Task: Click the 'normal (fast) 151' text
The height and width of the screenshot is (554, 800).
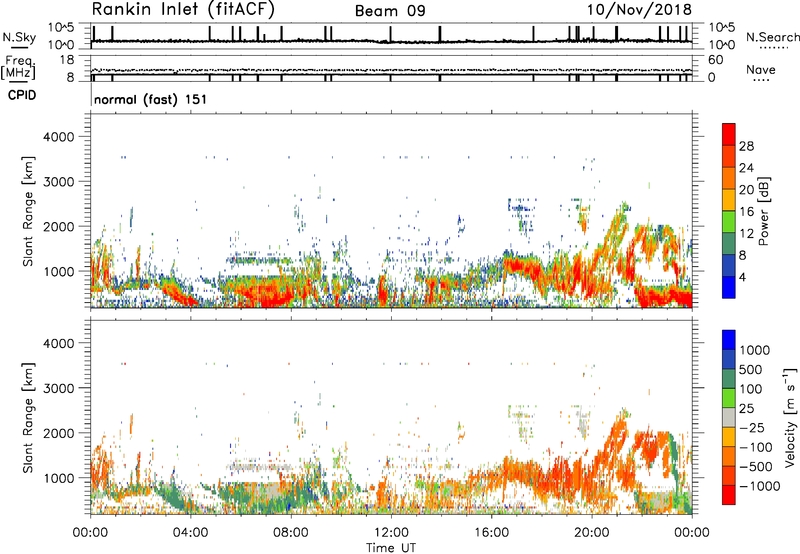Action: click(151, 99)
